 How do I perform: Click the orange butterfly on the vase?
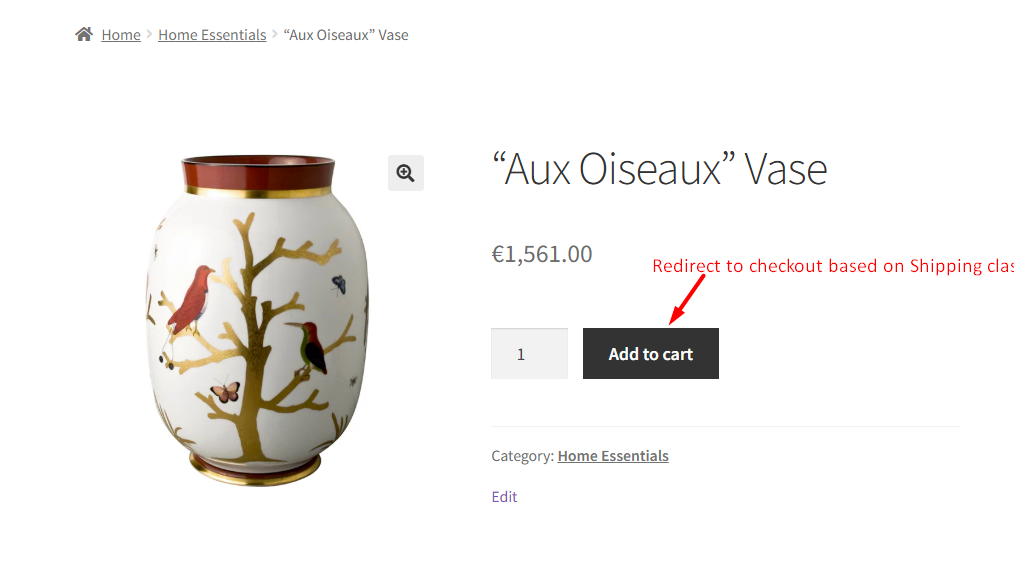[225, 391]
